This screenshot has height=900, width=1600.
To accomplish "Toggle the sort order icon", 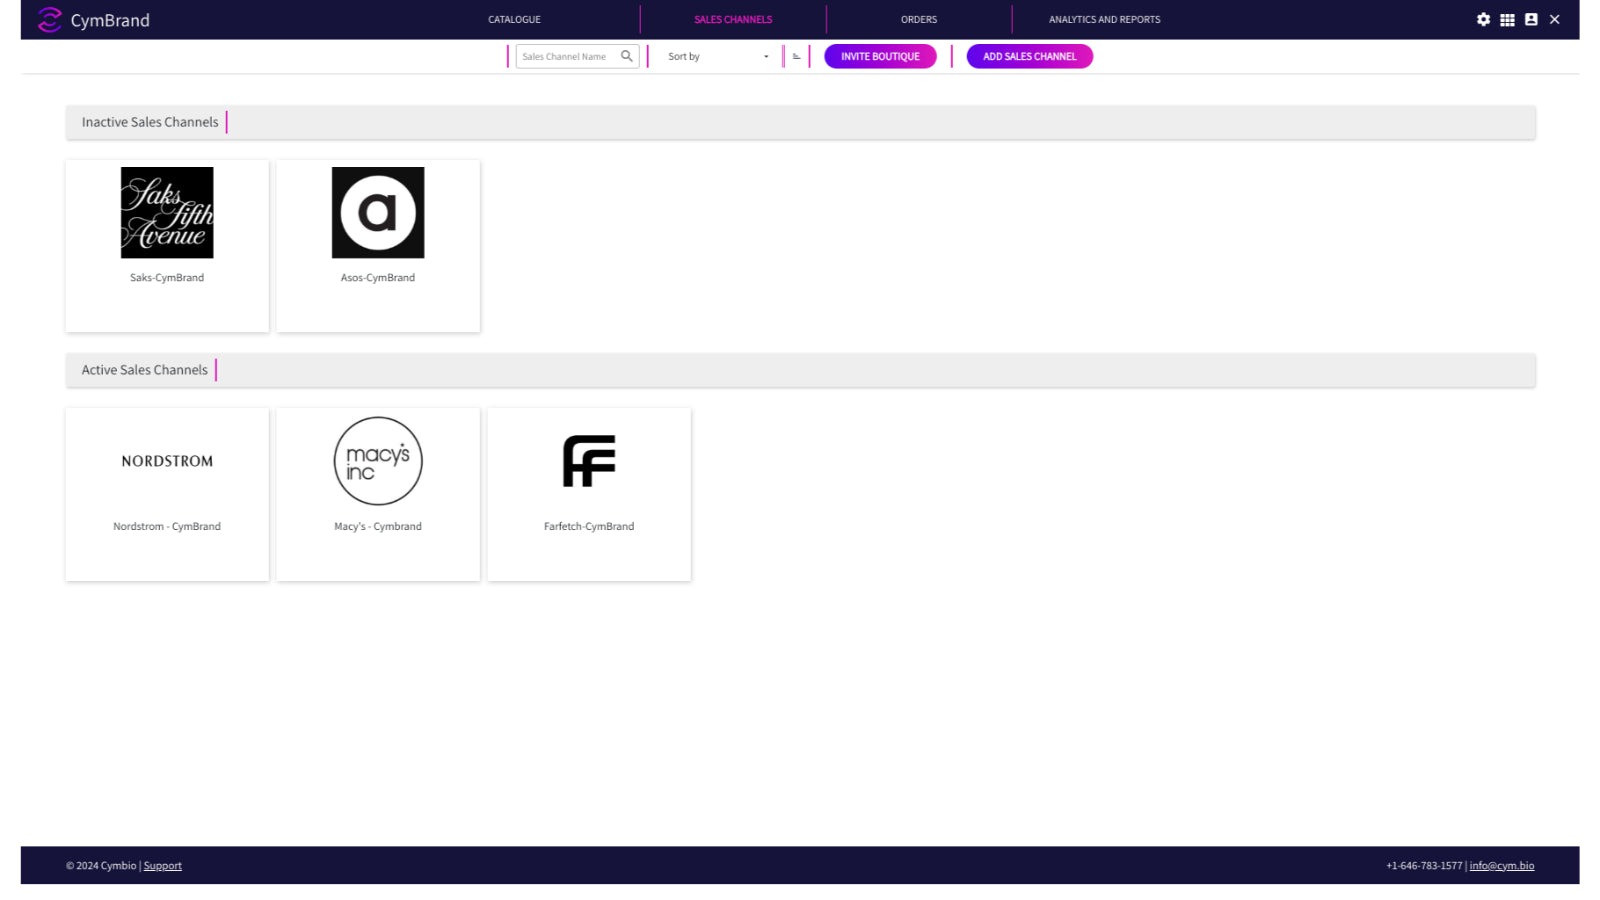I will 797,56.
